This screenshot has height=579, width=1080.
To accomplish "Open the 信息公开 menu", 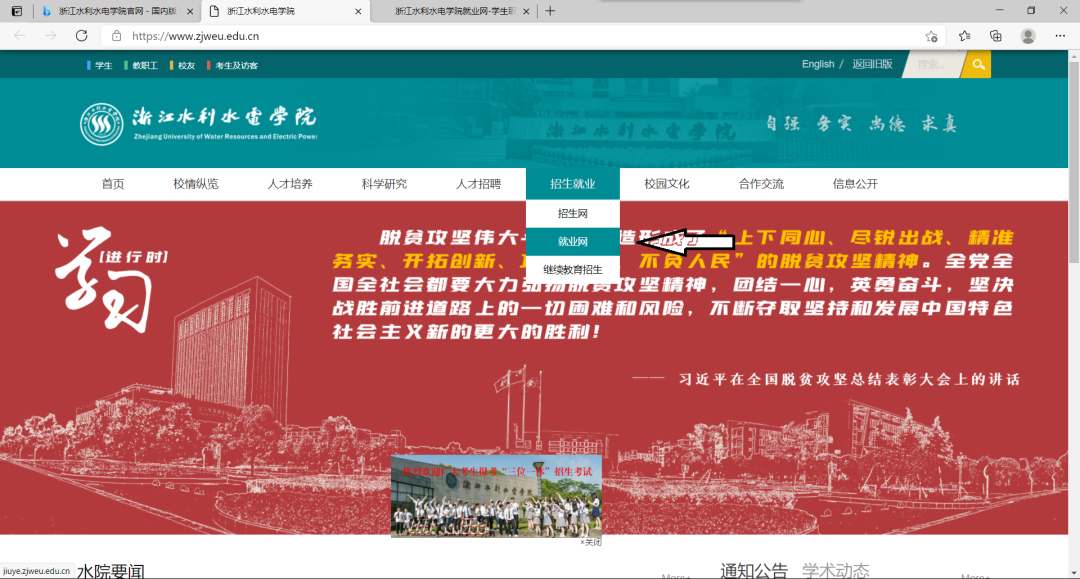I will tap(855, 184).
